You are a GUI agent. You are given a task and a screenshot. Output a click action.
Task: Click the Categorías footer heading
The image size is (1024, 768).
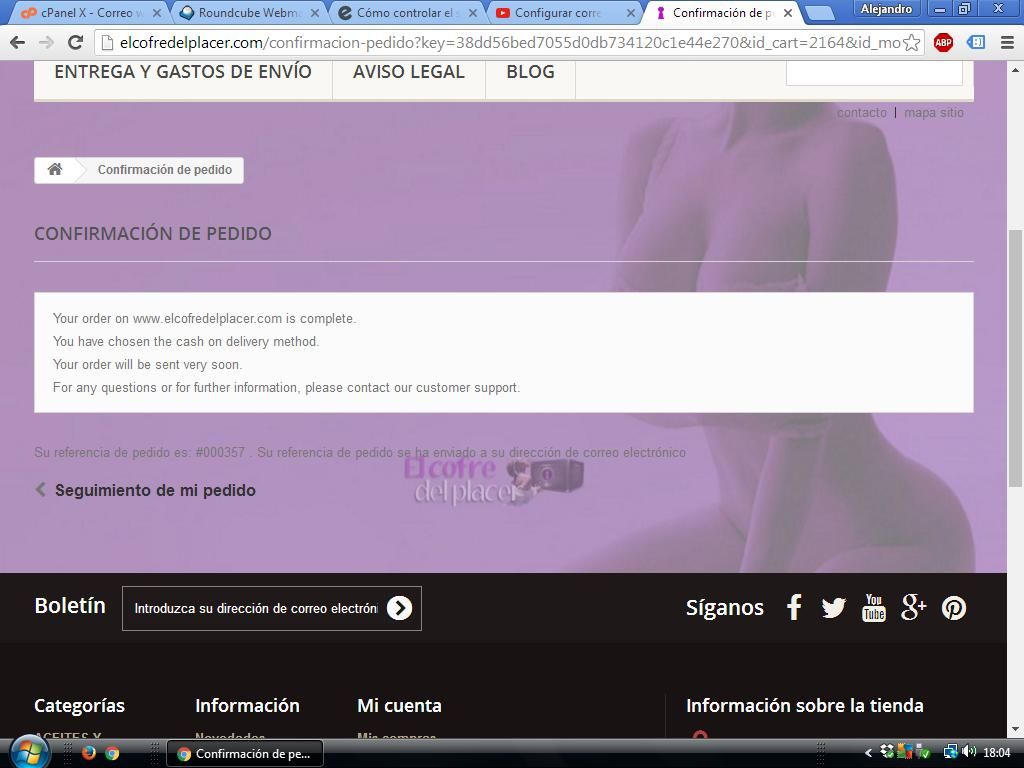(80, 705)
